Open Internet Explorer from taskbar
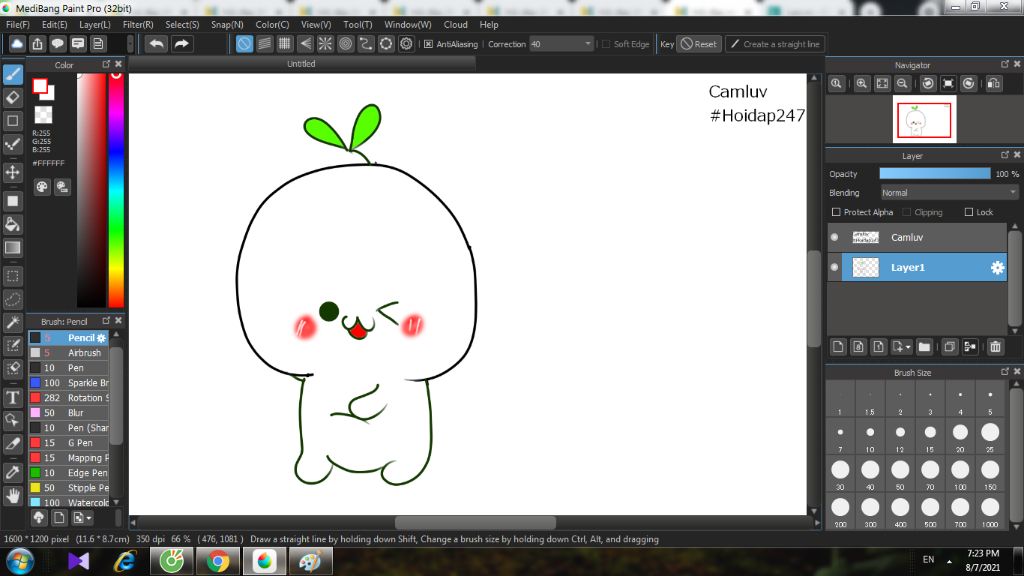Viewport: 1024px width, 576px height. coord(125,562)
